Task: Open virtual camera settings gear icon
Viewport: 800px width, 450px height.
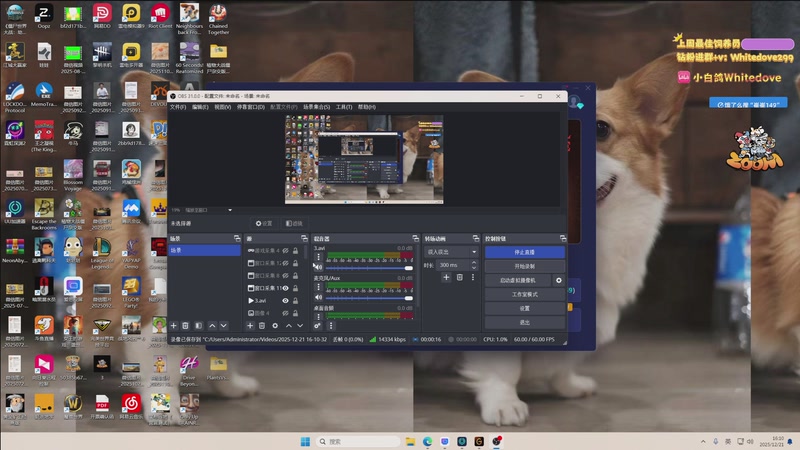Action: [x=559, y=280]
